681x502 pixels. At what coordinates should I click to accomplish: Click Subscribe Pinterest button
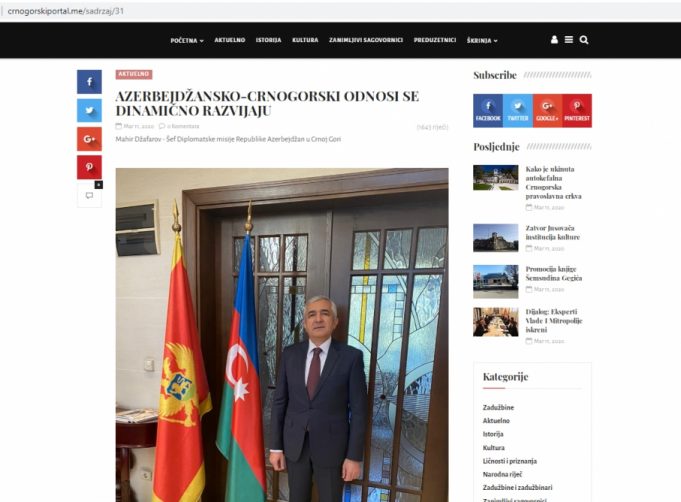[577, 111]
